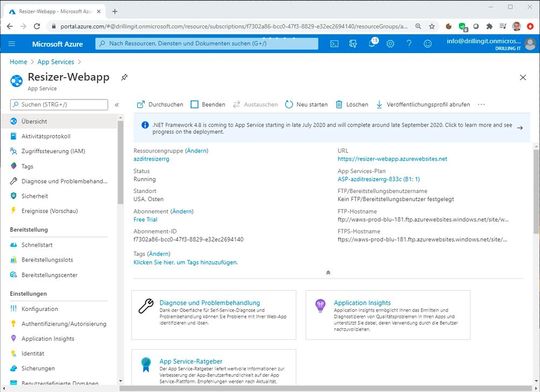The height and width of the screenshot is (392, 540).
Task: Click Ändern next to Tags
Action: point(158,254)
